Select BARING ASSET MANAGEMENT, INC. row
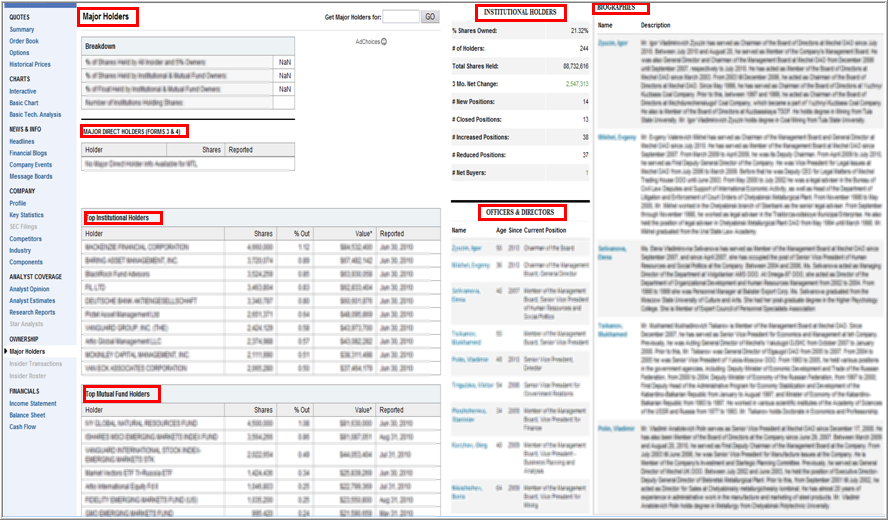 (261, 261)
